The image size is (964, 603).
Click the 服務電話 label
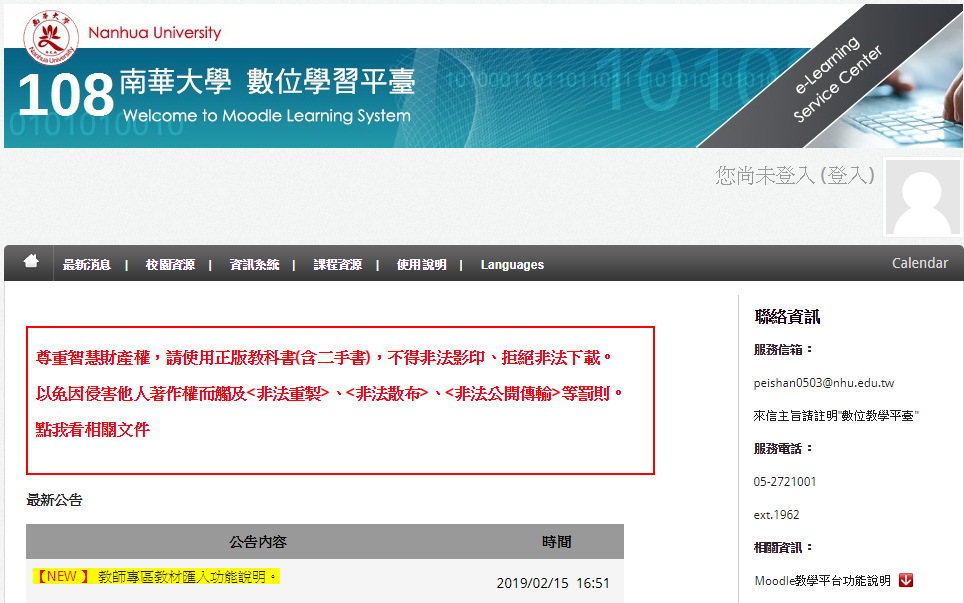pos(783,449)
